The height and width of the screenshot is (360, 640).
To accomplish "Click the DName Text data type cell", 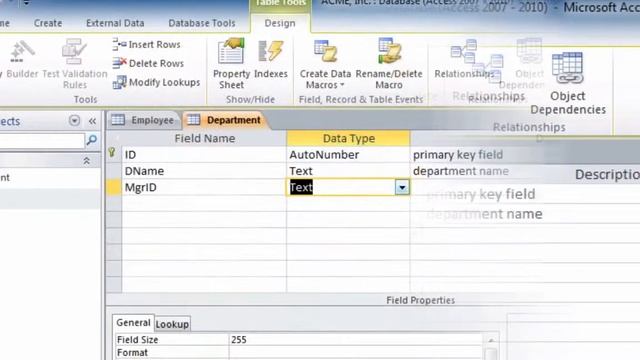I will click(348, 171).
